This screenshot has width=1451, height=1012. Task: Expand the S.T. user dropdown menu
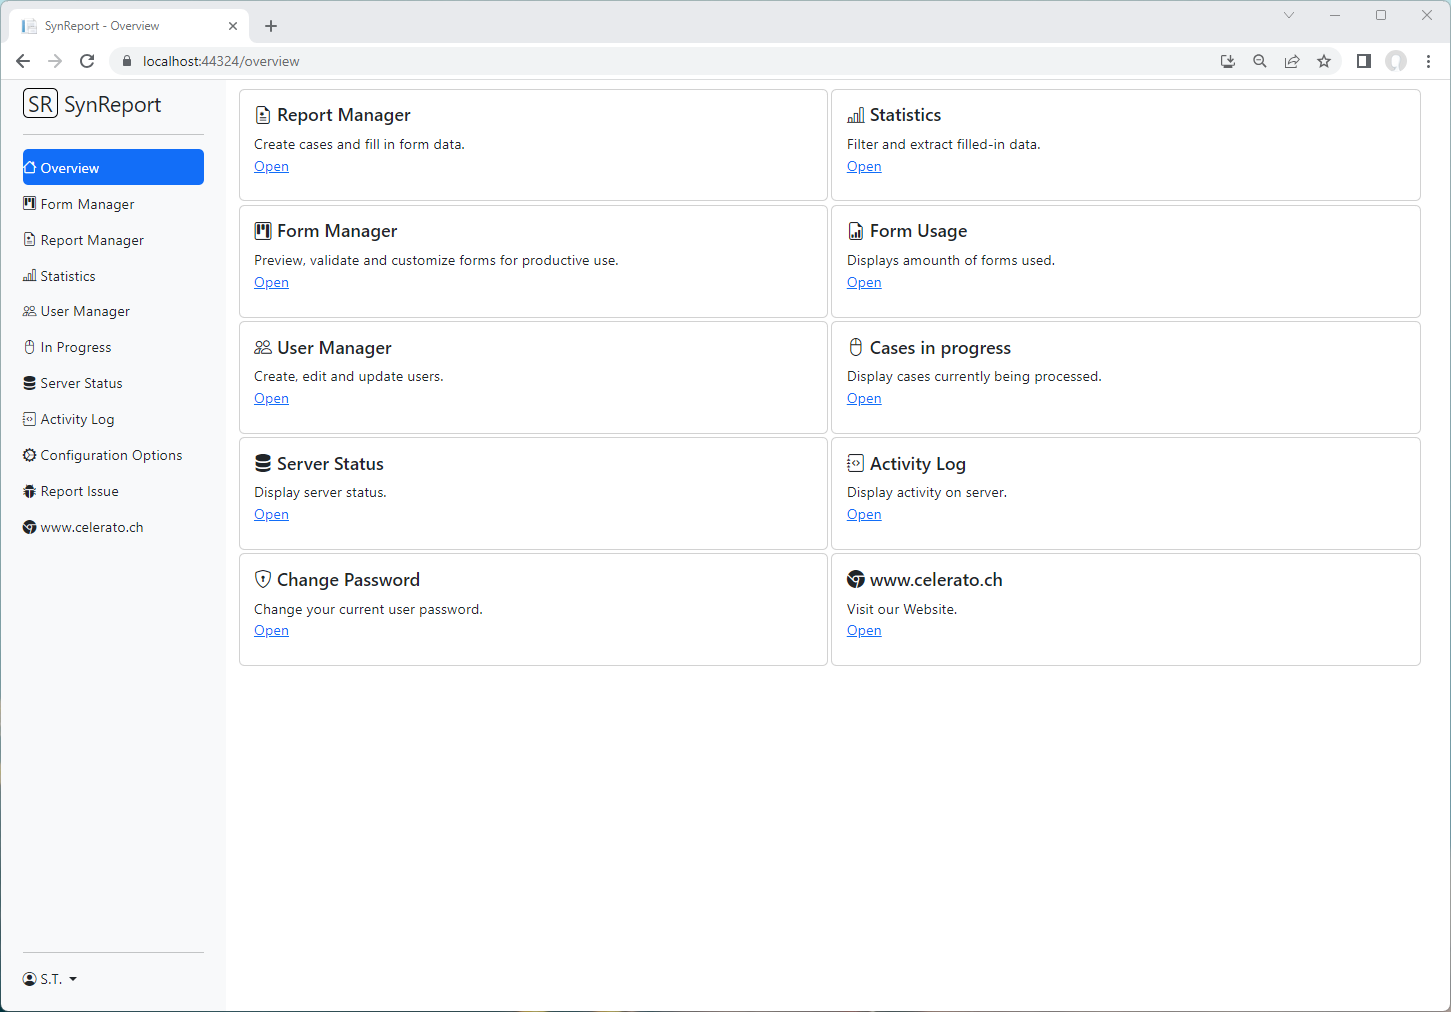pyautogui.click(x=50, y=979)
